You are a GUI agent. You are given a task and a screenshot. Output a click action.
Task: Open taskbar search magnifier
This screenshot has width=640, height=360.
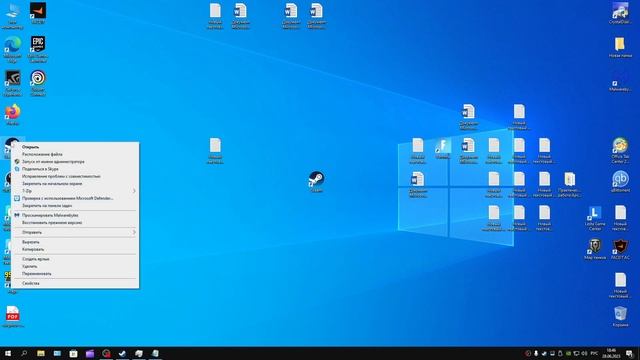24,353
